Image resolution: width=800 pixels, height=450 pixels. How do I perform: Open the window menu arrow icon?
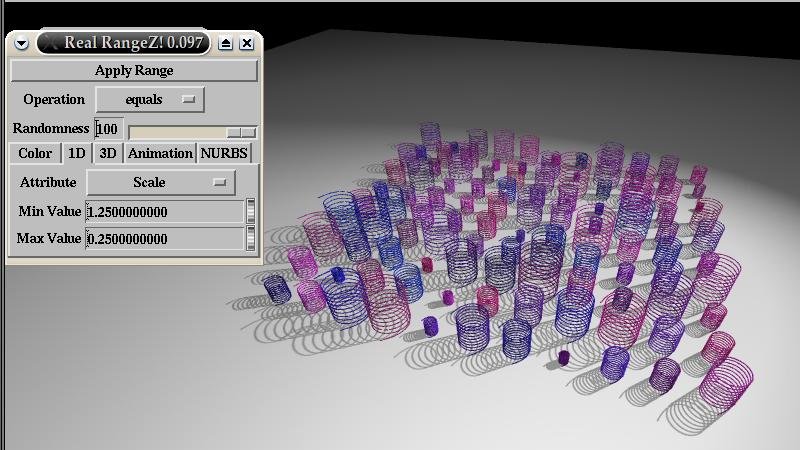(21, 43)
